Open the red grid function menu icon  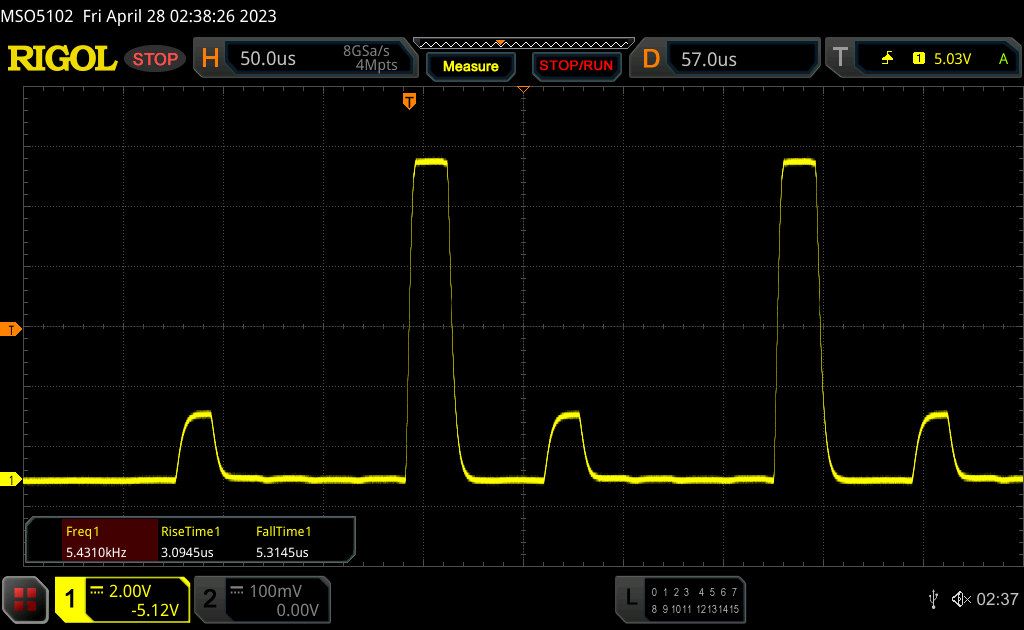point(25,599)
